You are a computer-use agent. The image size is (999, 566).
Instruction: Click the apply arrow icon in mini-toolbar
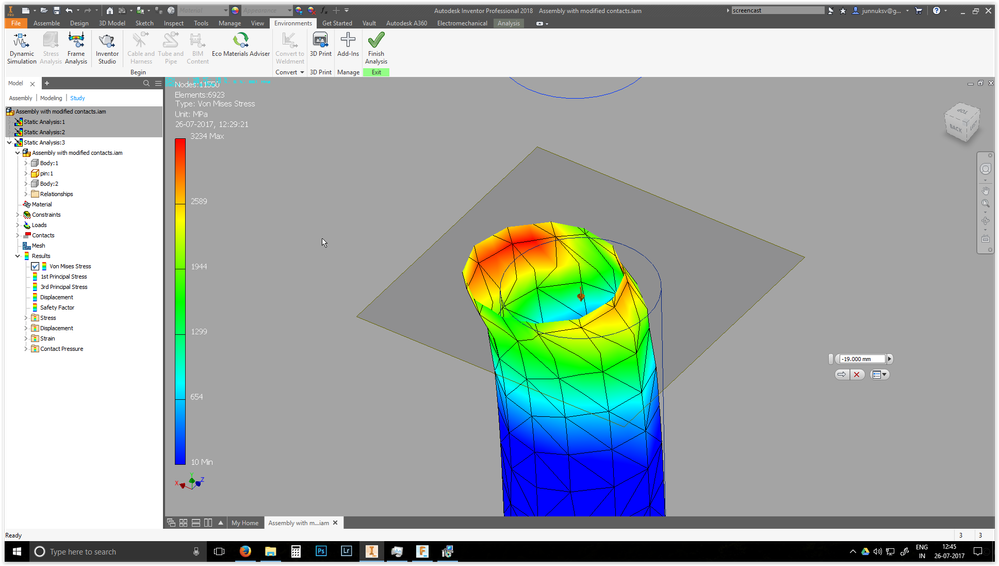(842, 374)
